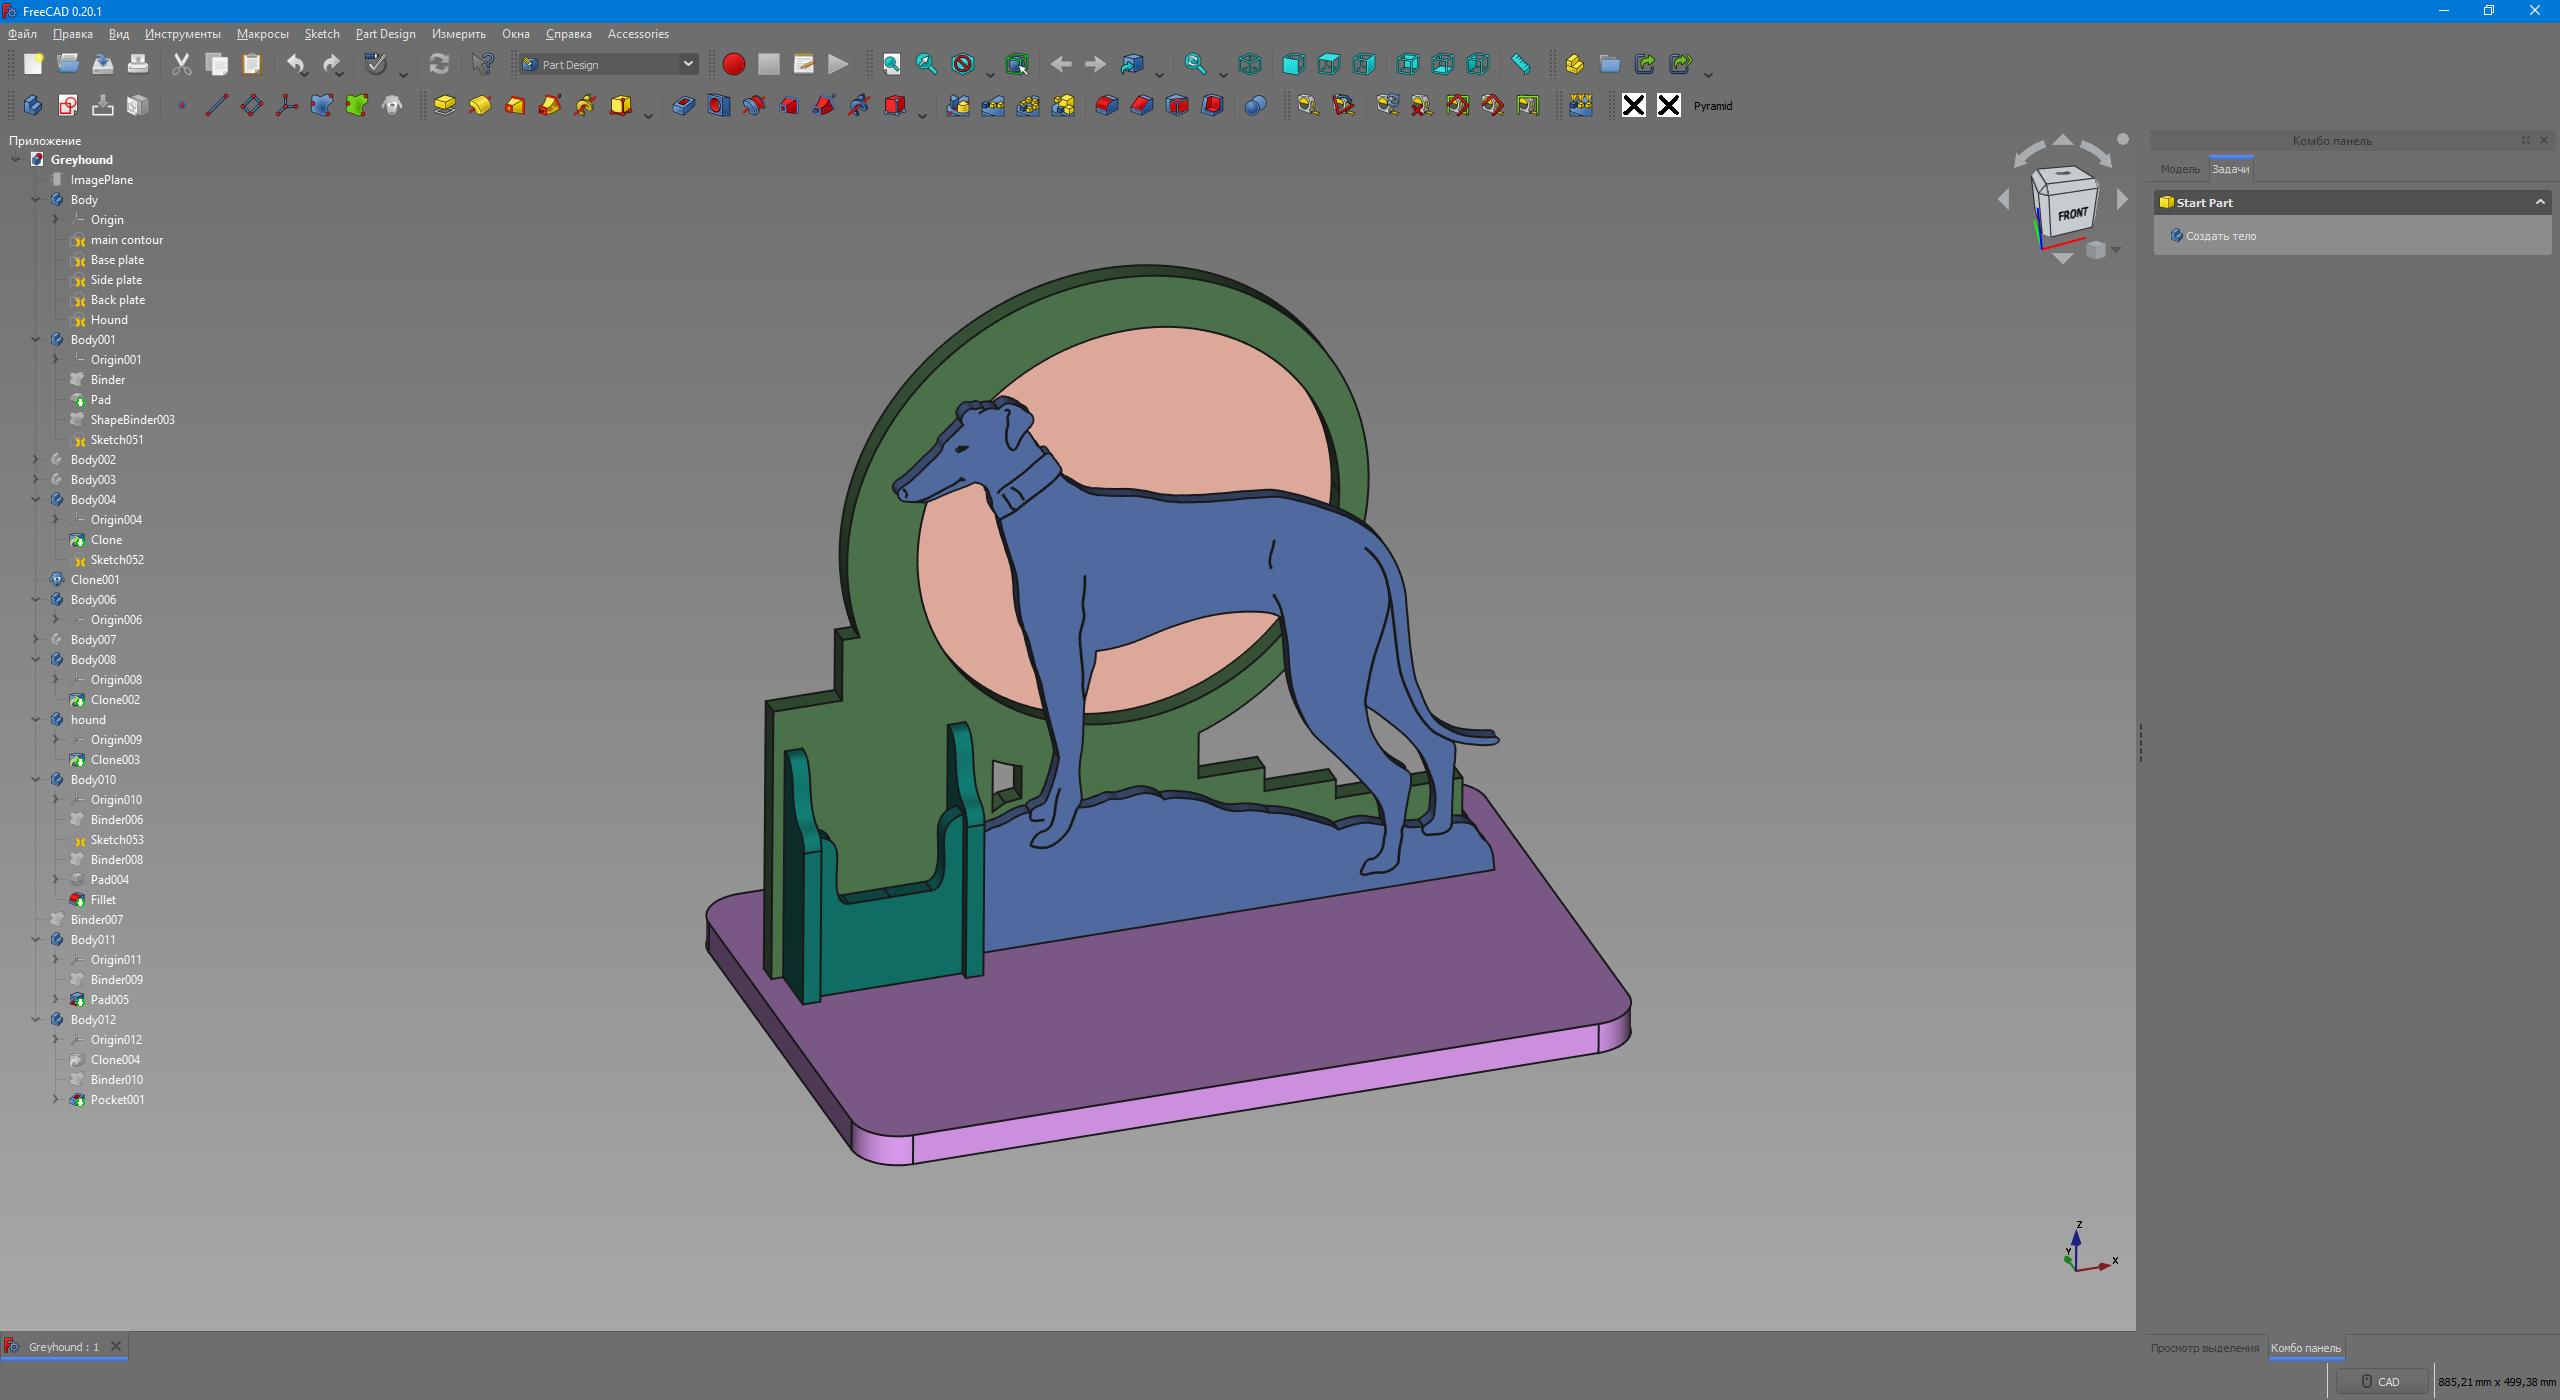Click the Create sketch icon
Screen dimensions: 2560x1400
point(68,105)
